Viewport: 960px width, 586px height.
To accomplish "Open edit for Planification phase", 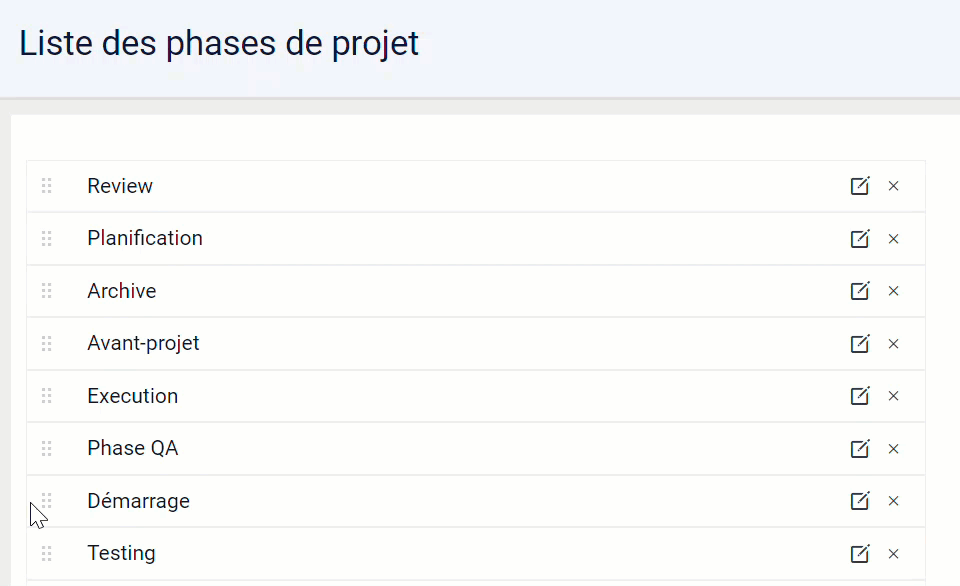I will pos(860,238).
